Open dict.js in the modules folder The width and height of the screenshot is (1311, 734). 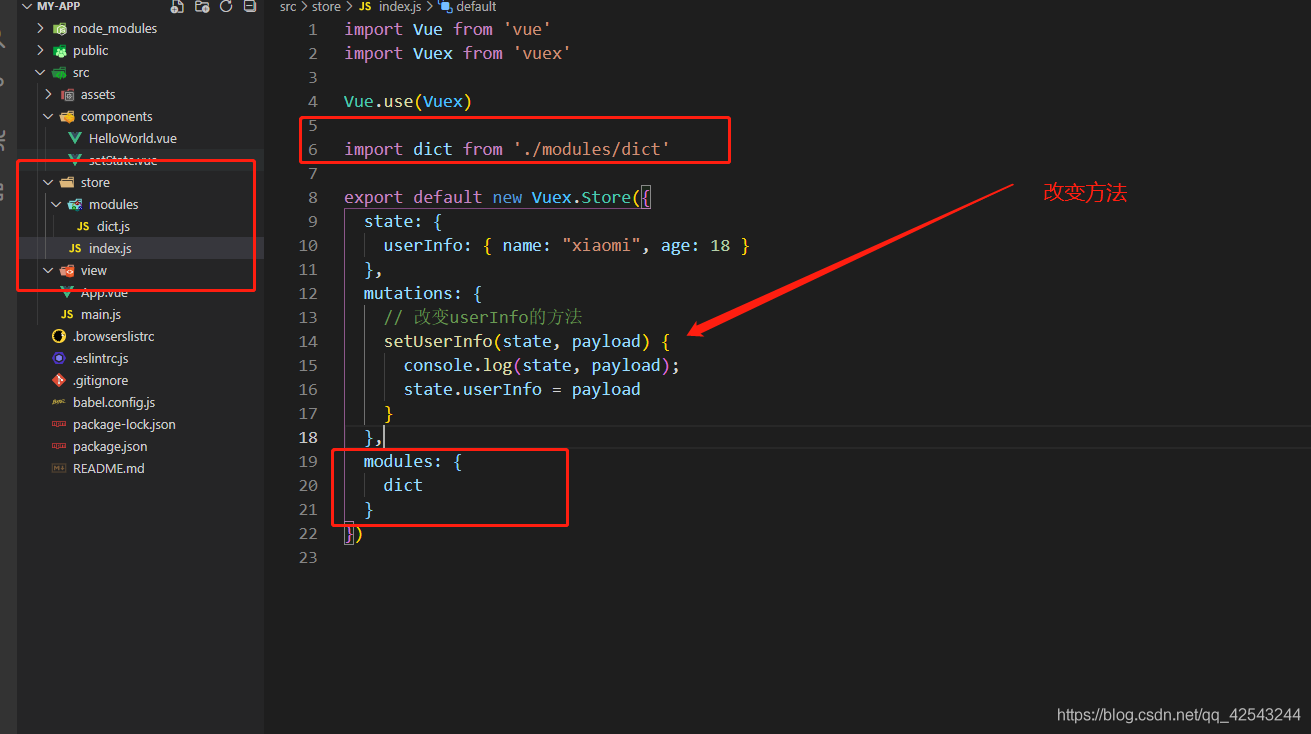[x=113, y=226]
